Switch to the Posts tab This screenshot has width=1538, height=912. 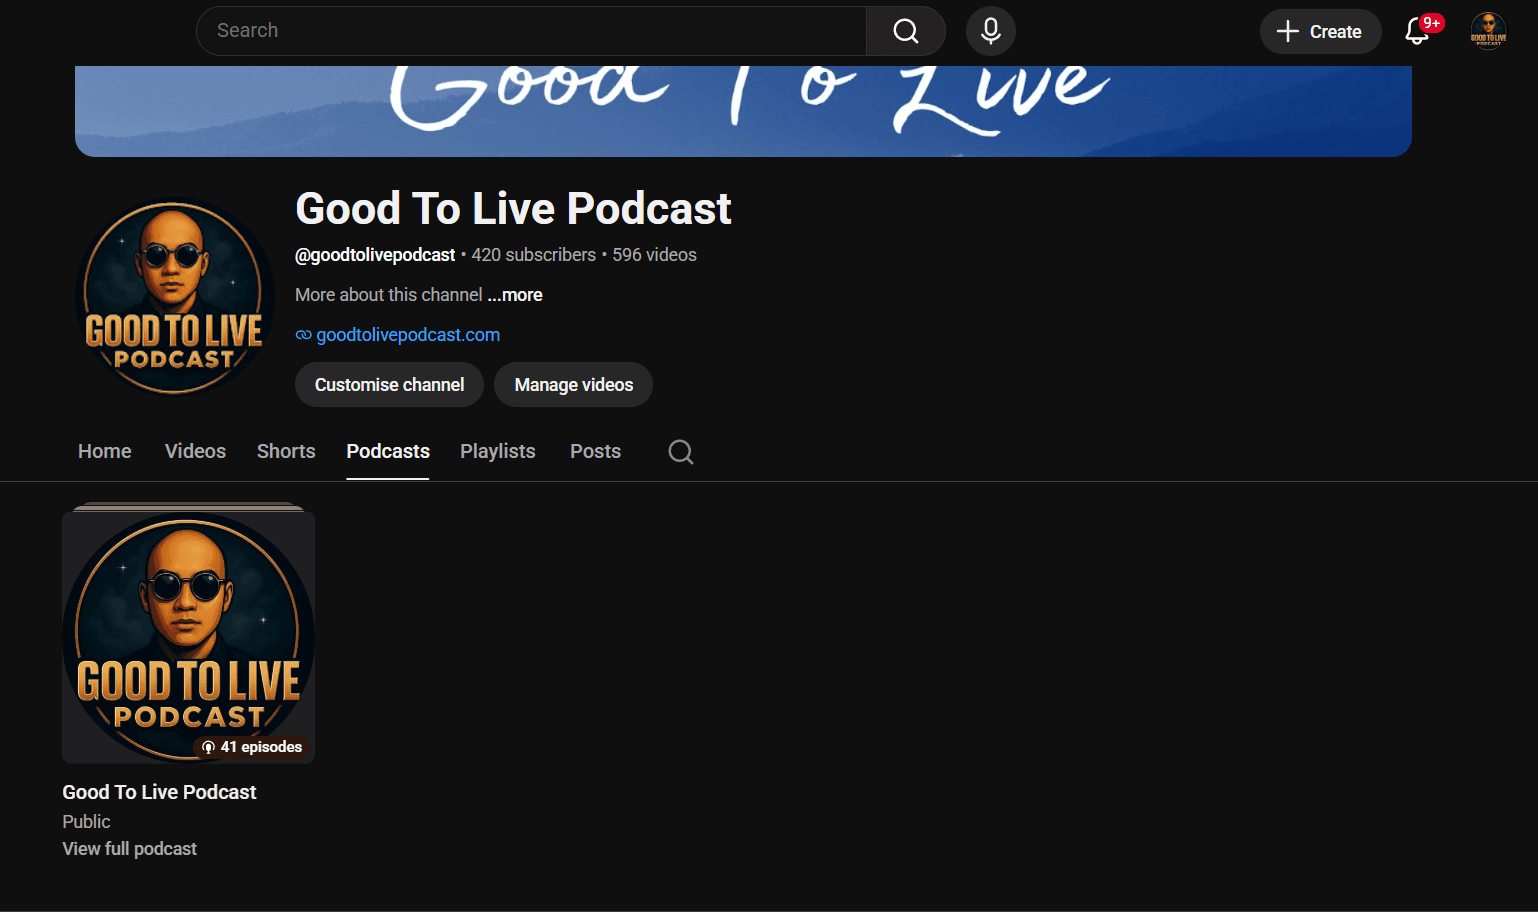[595, 451]
